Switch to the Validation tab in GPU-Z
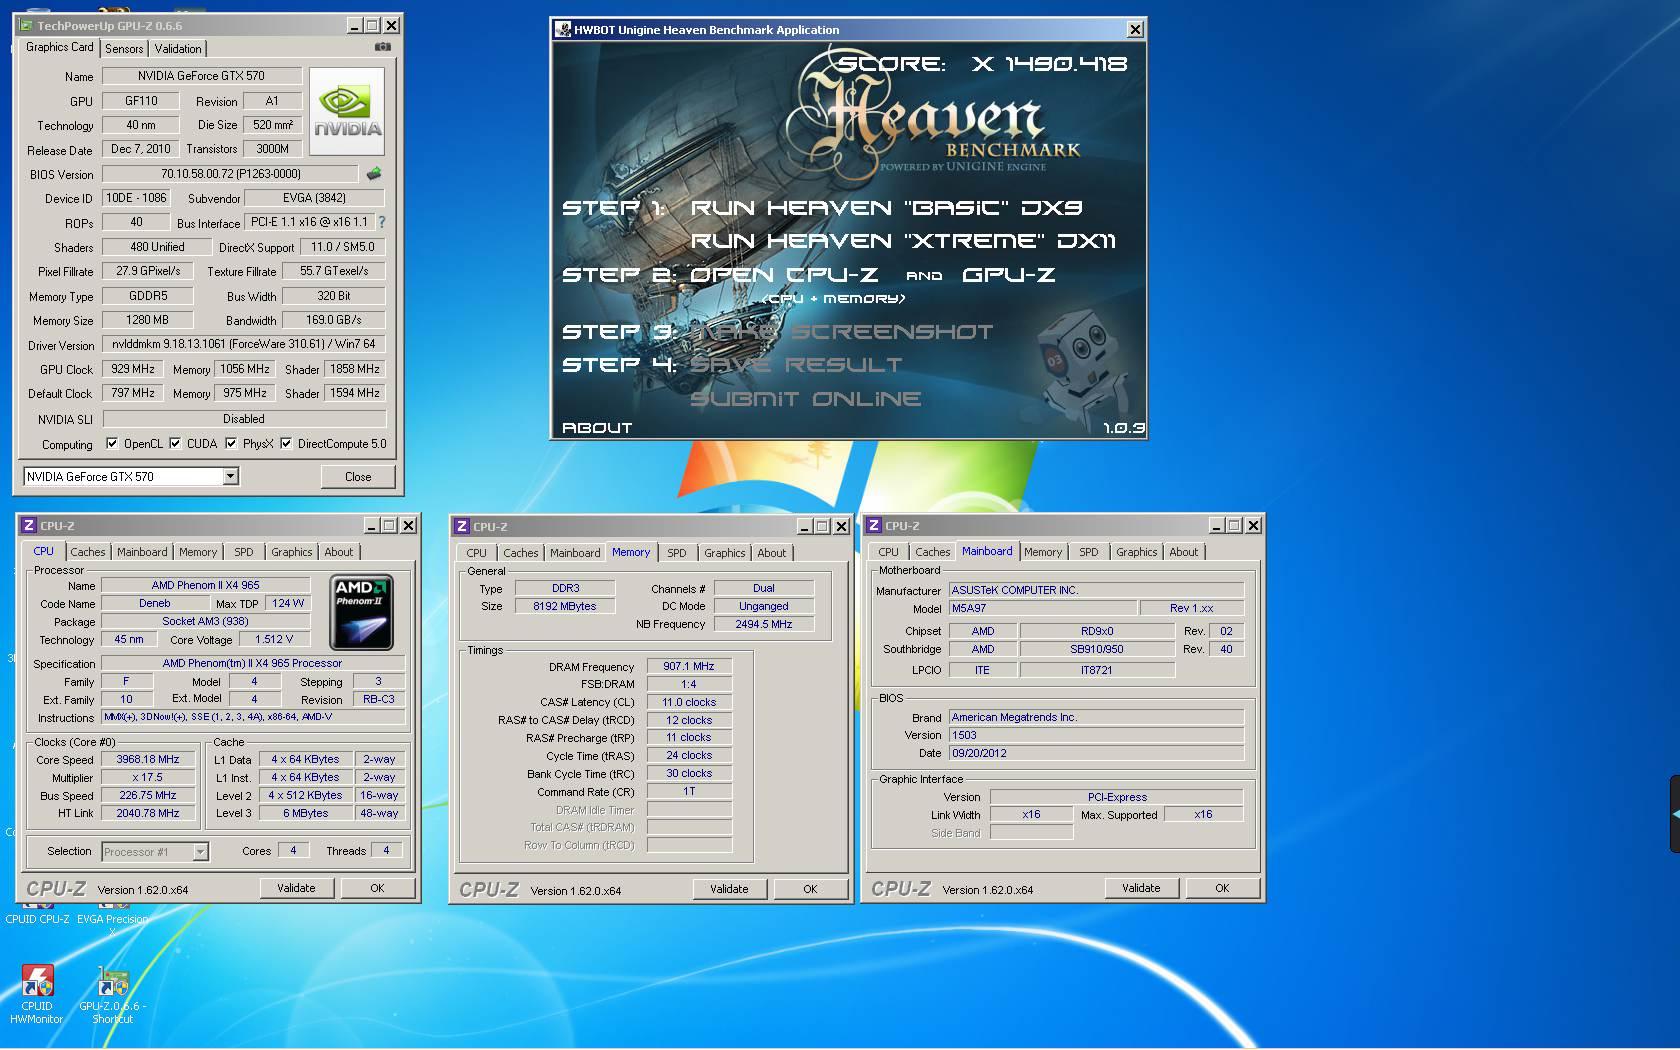 click(x=178, y=49)
